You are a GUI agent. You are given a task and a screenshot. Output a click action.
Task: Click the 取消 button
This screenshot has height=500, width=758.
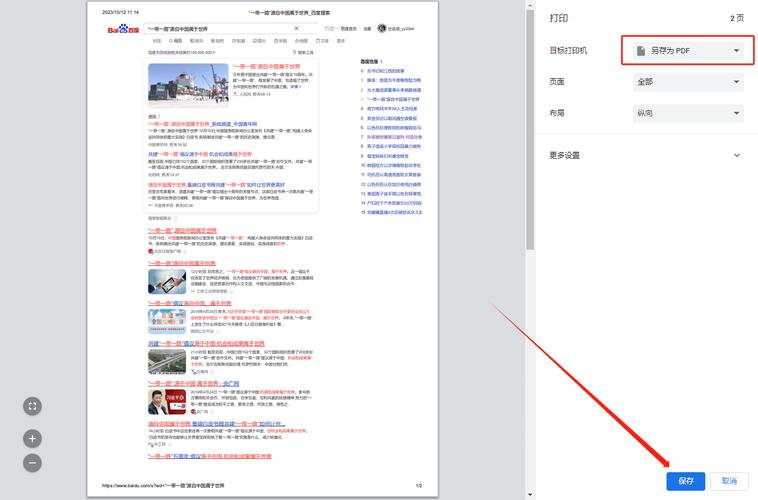(x=729, y=481)
